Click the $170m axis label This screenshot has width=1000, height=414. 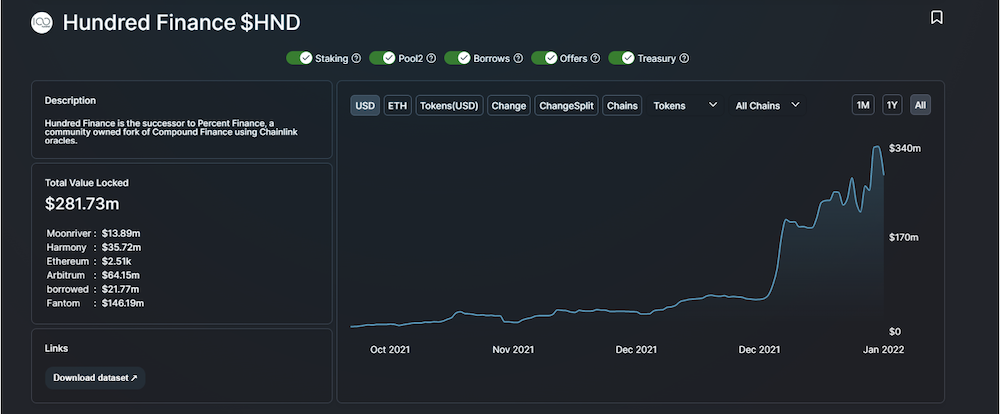pyautogui.click(x=905, y=237)
